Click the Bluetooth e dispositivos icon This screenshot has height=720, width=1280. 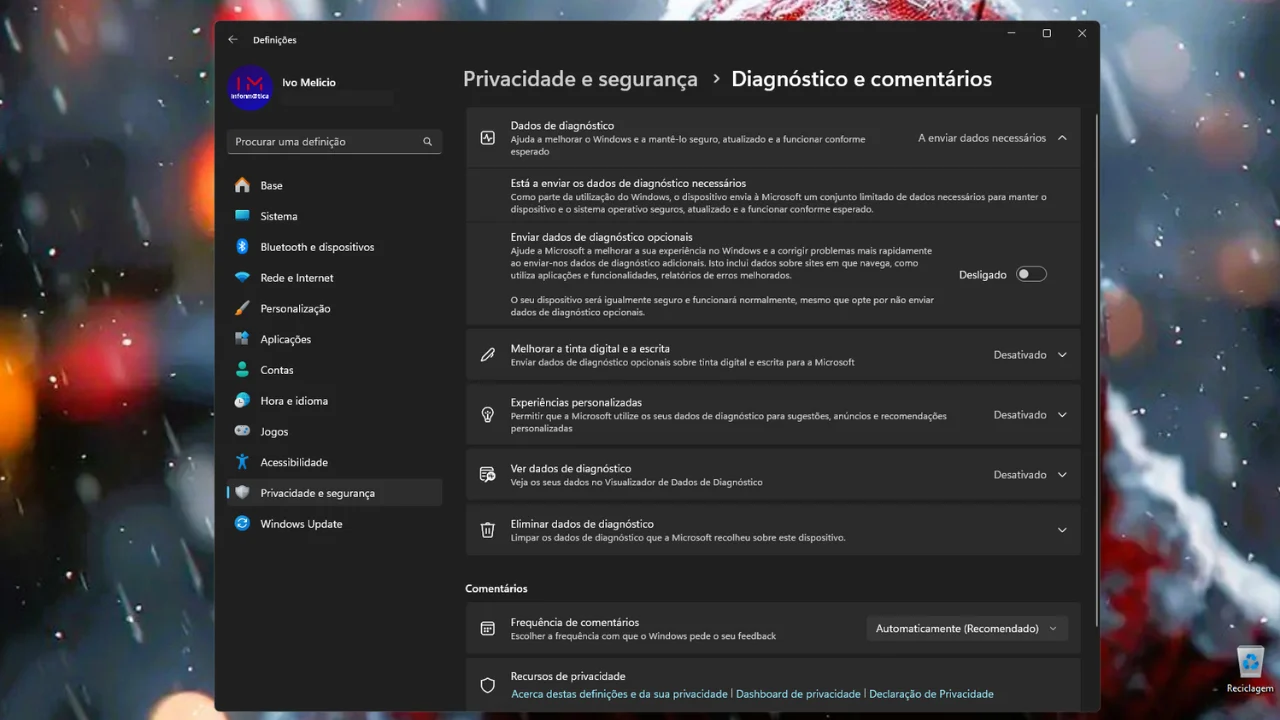click(242, 247)
